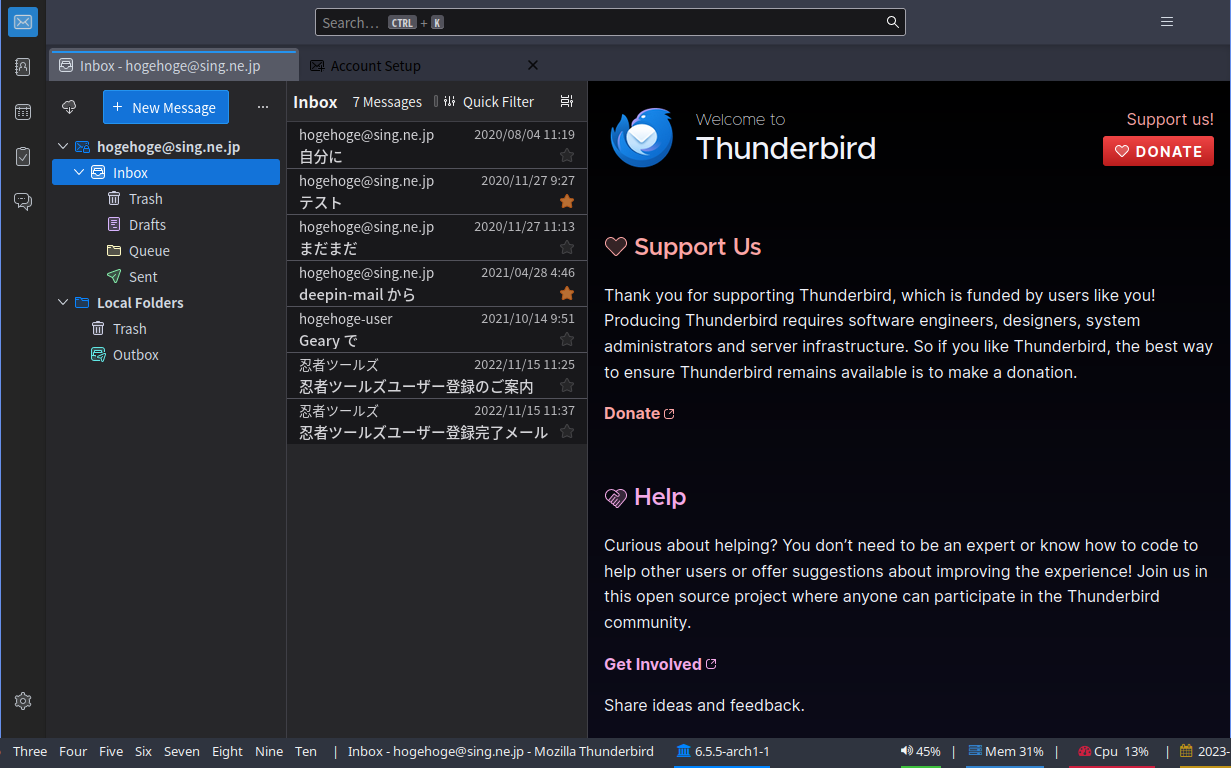
Task: Toggle star on Geary で message
Action: coord(567,339)
